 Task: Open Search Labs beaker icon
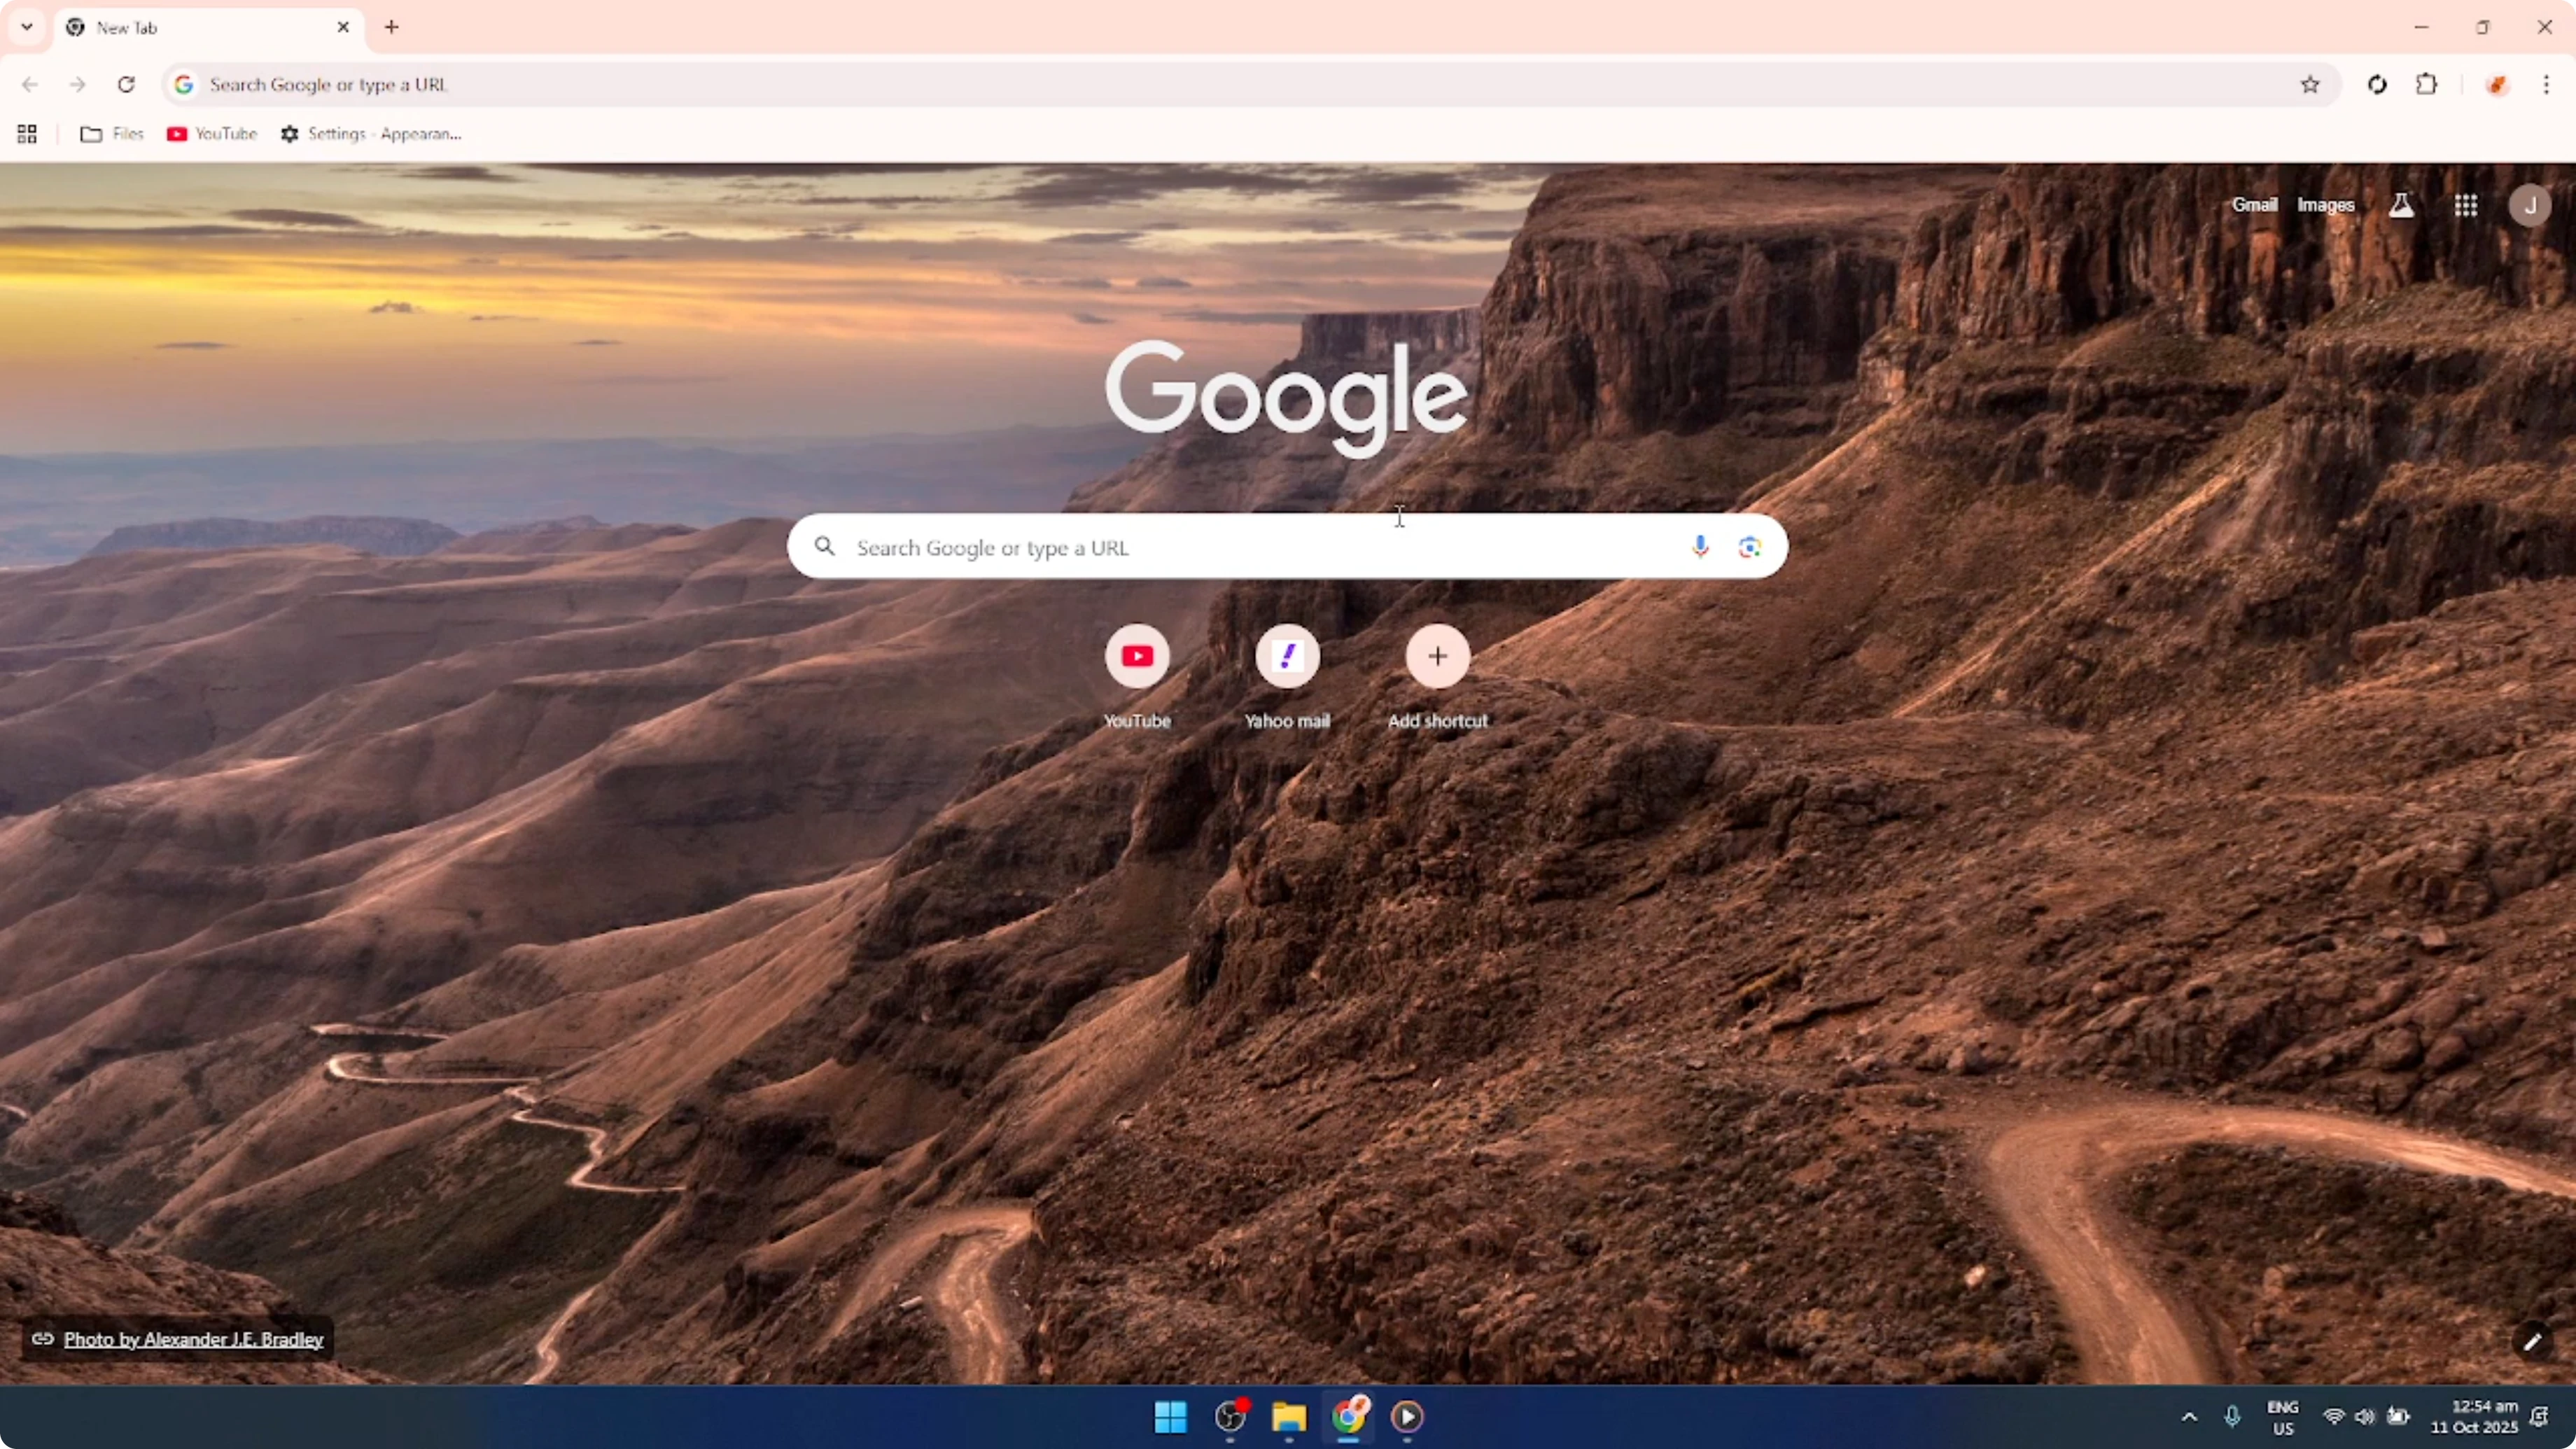[2402, 205]
